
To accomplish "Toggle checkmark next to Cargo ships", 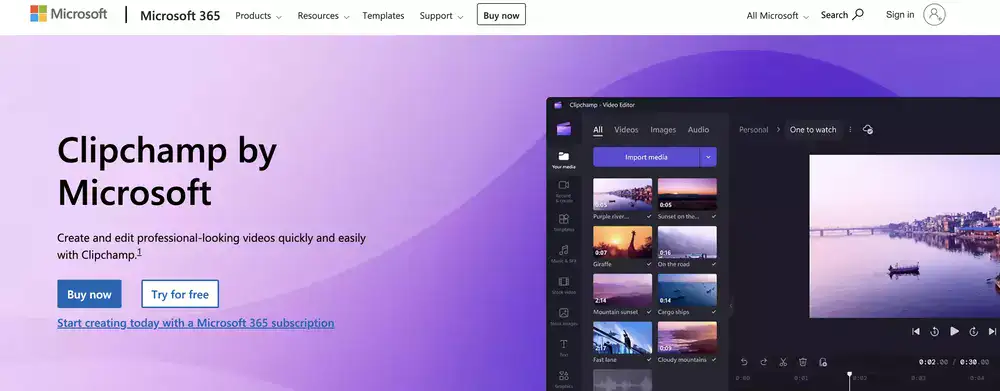I will 714,312.
